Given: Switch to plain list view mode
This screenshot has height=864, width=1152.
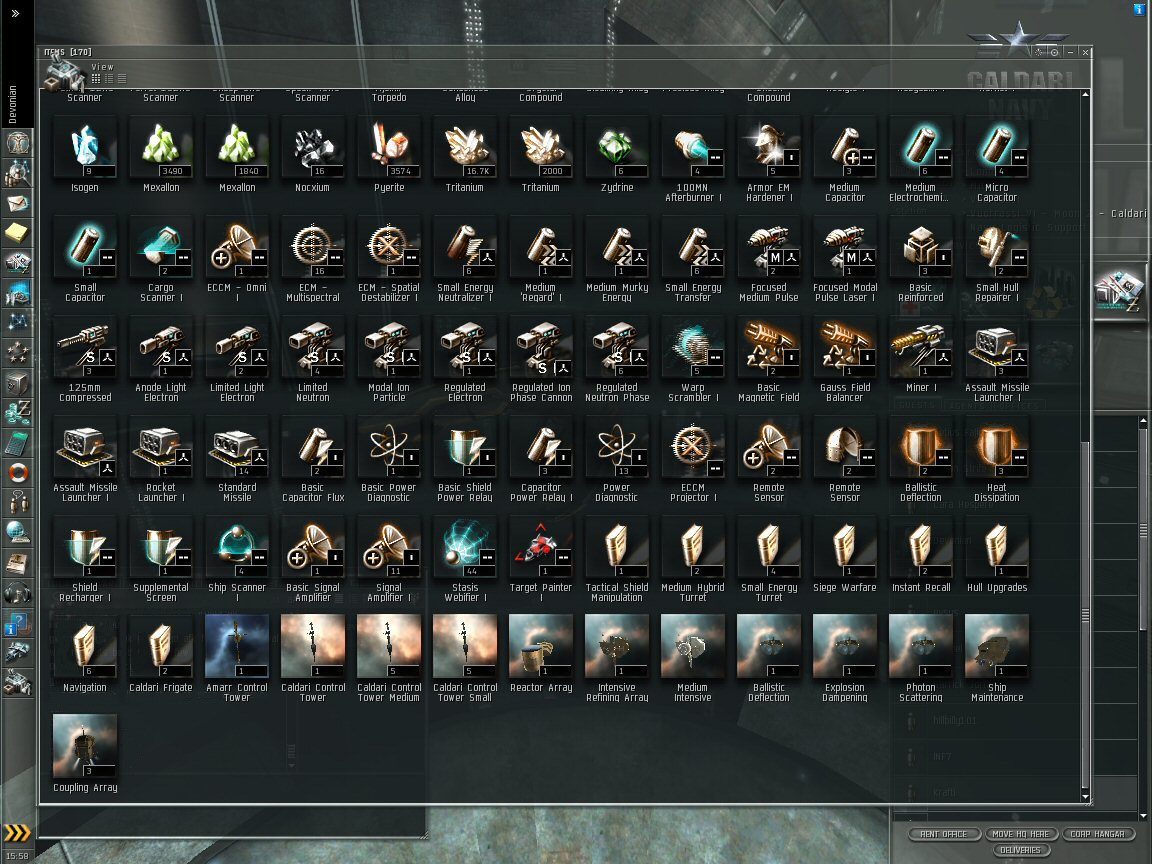Looking at the screenshot, I should [x=122, y=79].
